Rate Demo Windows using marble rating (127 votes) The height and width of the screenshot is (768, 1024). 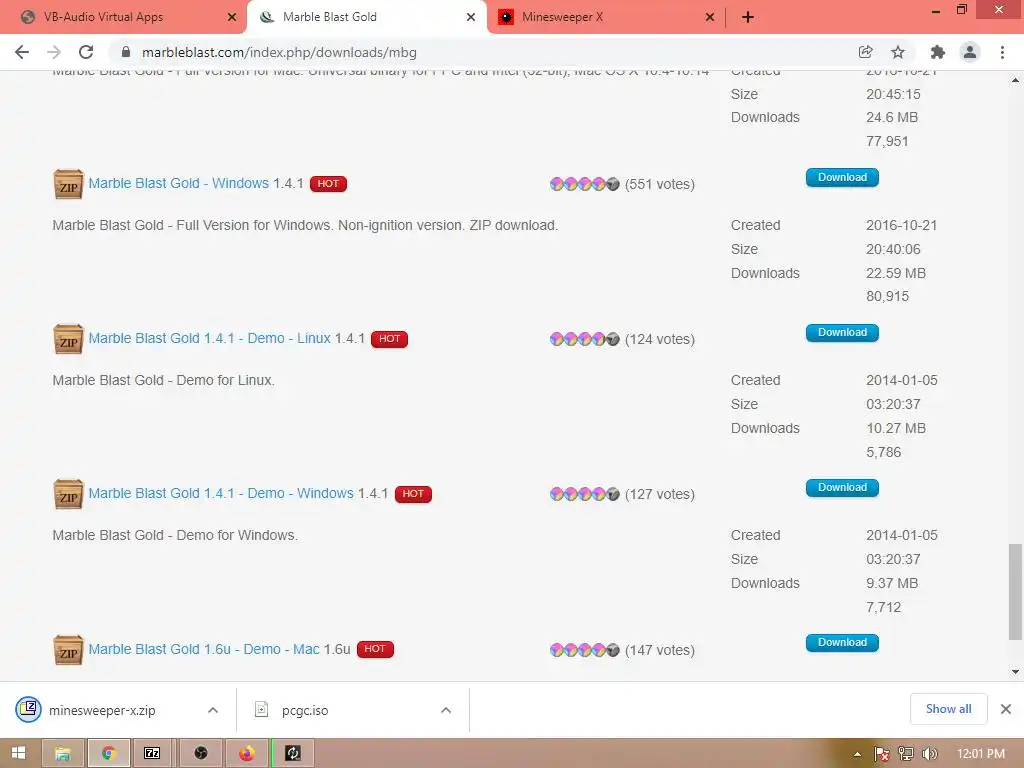click(x=584, y=494)
